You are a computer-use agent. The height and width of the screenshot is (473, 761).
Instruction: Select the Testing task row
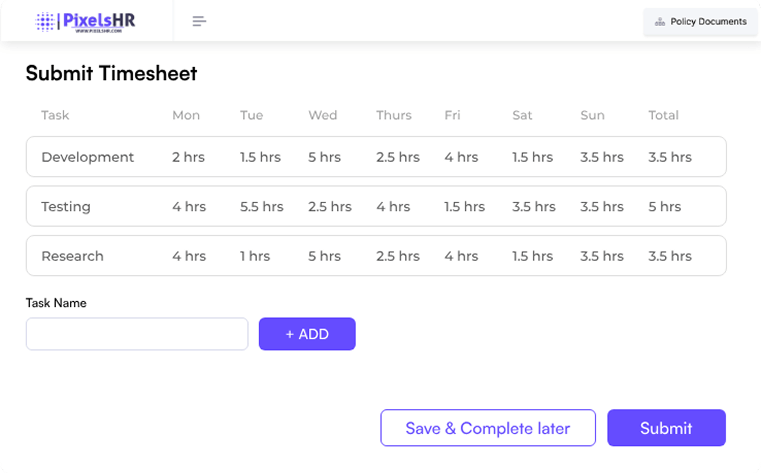(x=66, y=207)
